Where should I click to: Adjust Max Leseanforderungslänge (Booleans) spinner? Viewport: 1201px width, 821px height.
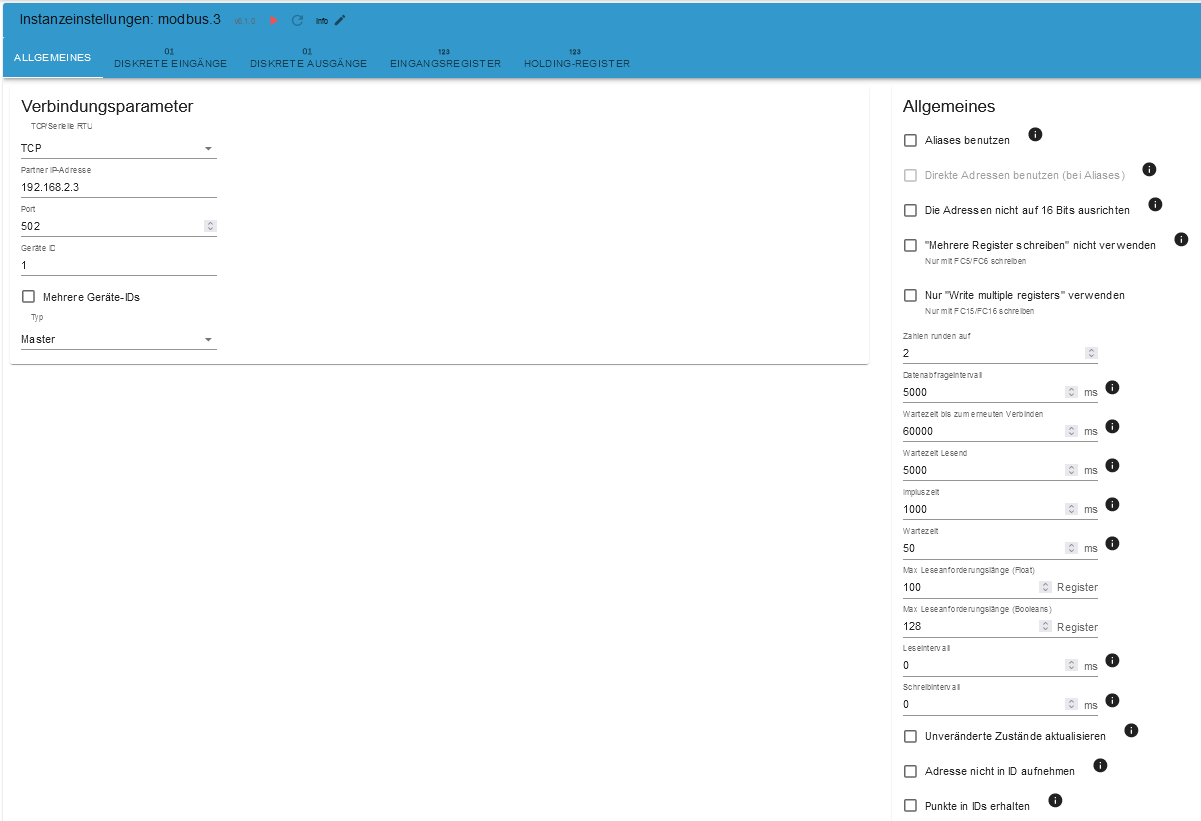click(x=1045, y=626)
